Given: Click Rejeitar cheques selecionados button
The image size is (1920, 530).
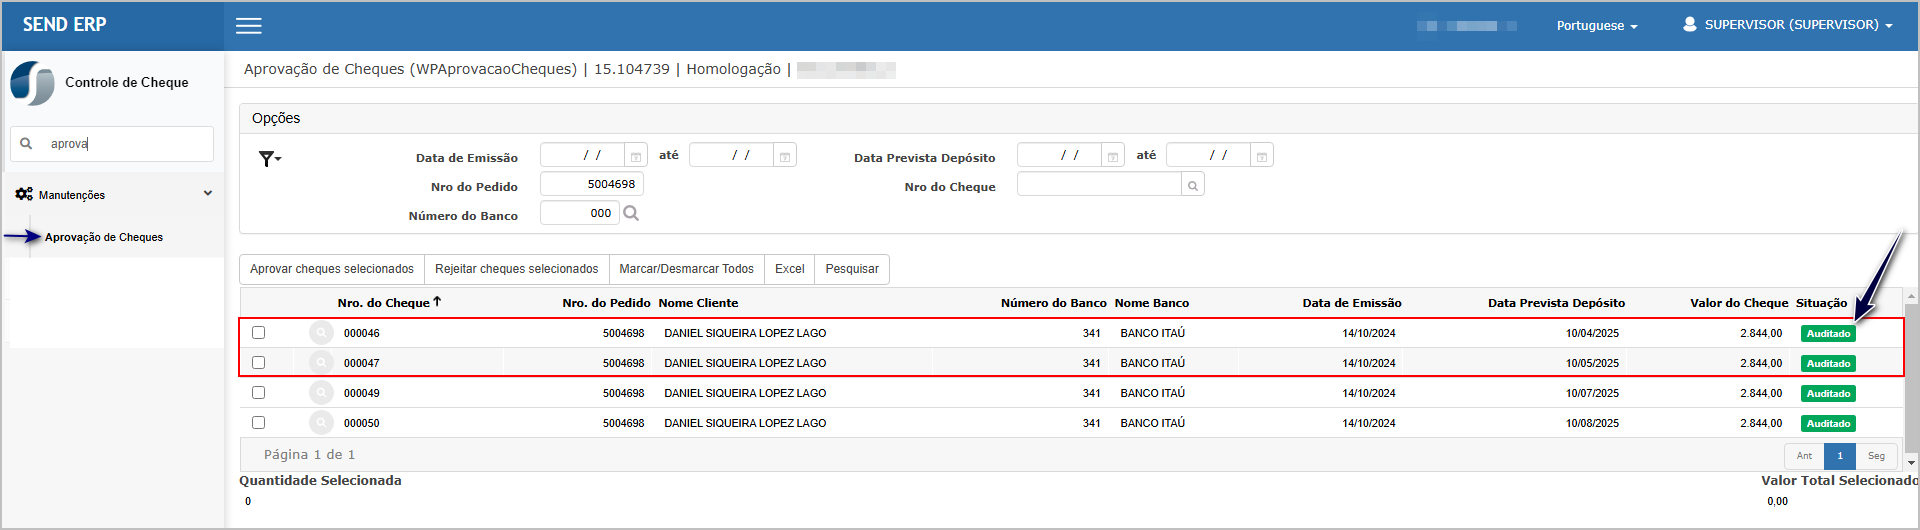Looking at the screenshot, I should [516, 269].
